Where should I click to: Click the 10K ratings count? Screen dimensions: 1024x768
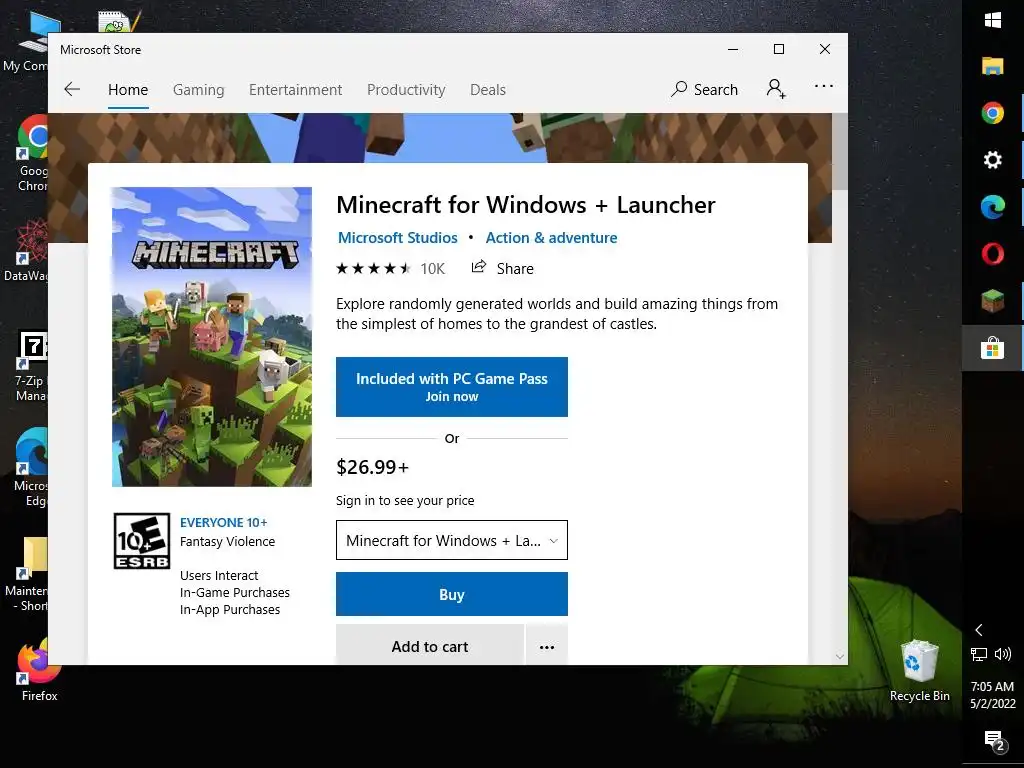[x=432, y=268]
